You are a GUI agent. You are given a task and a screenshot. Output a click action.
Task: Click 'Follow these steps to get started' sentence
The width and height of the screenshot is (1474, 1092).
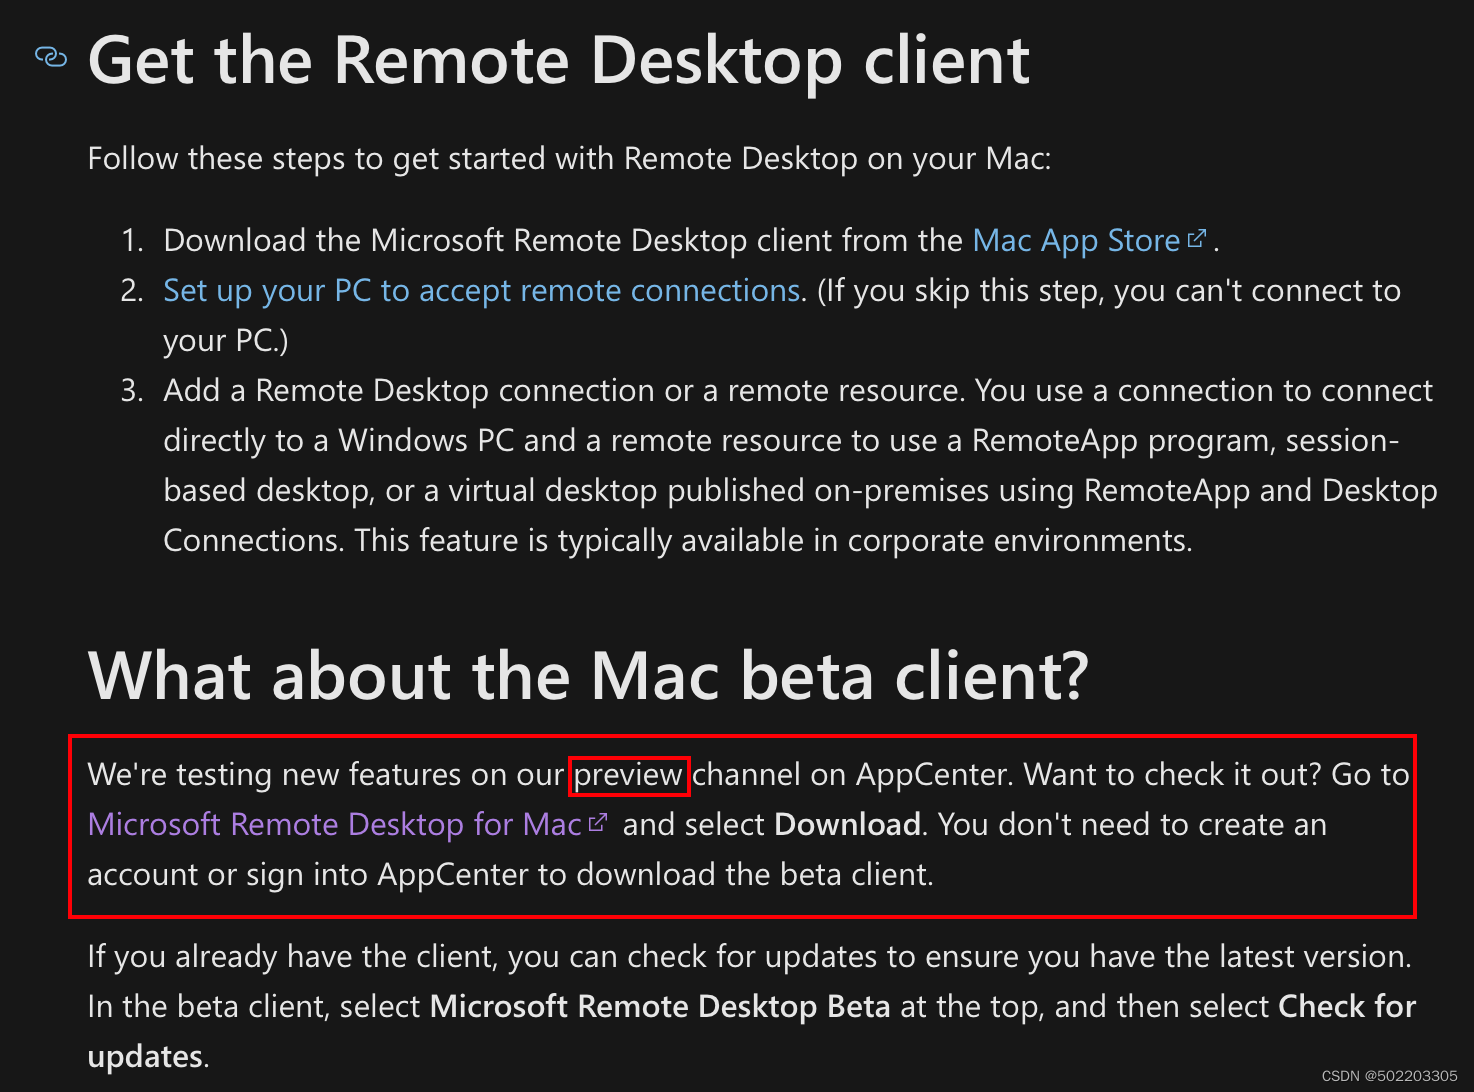click(x=569, y=159)
